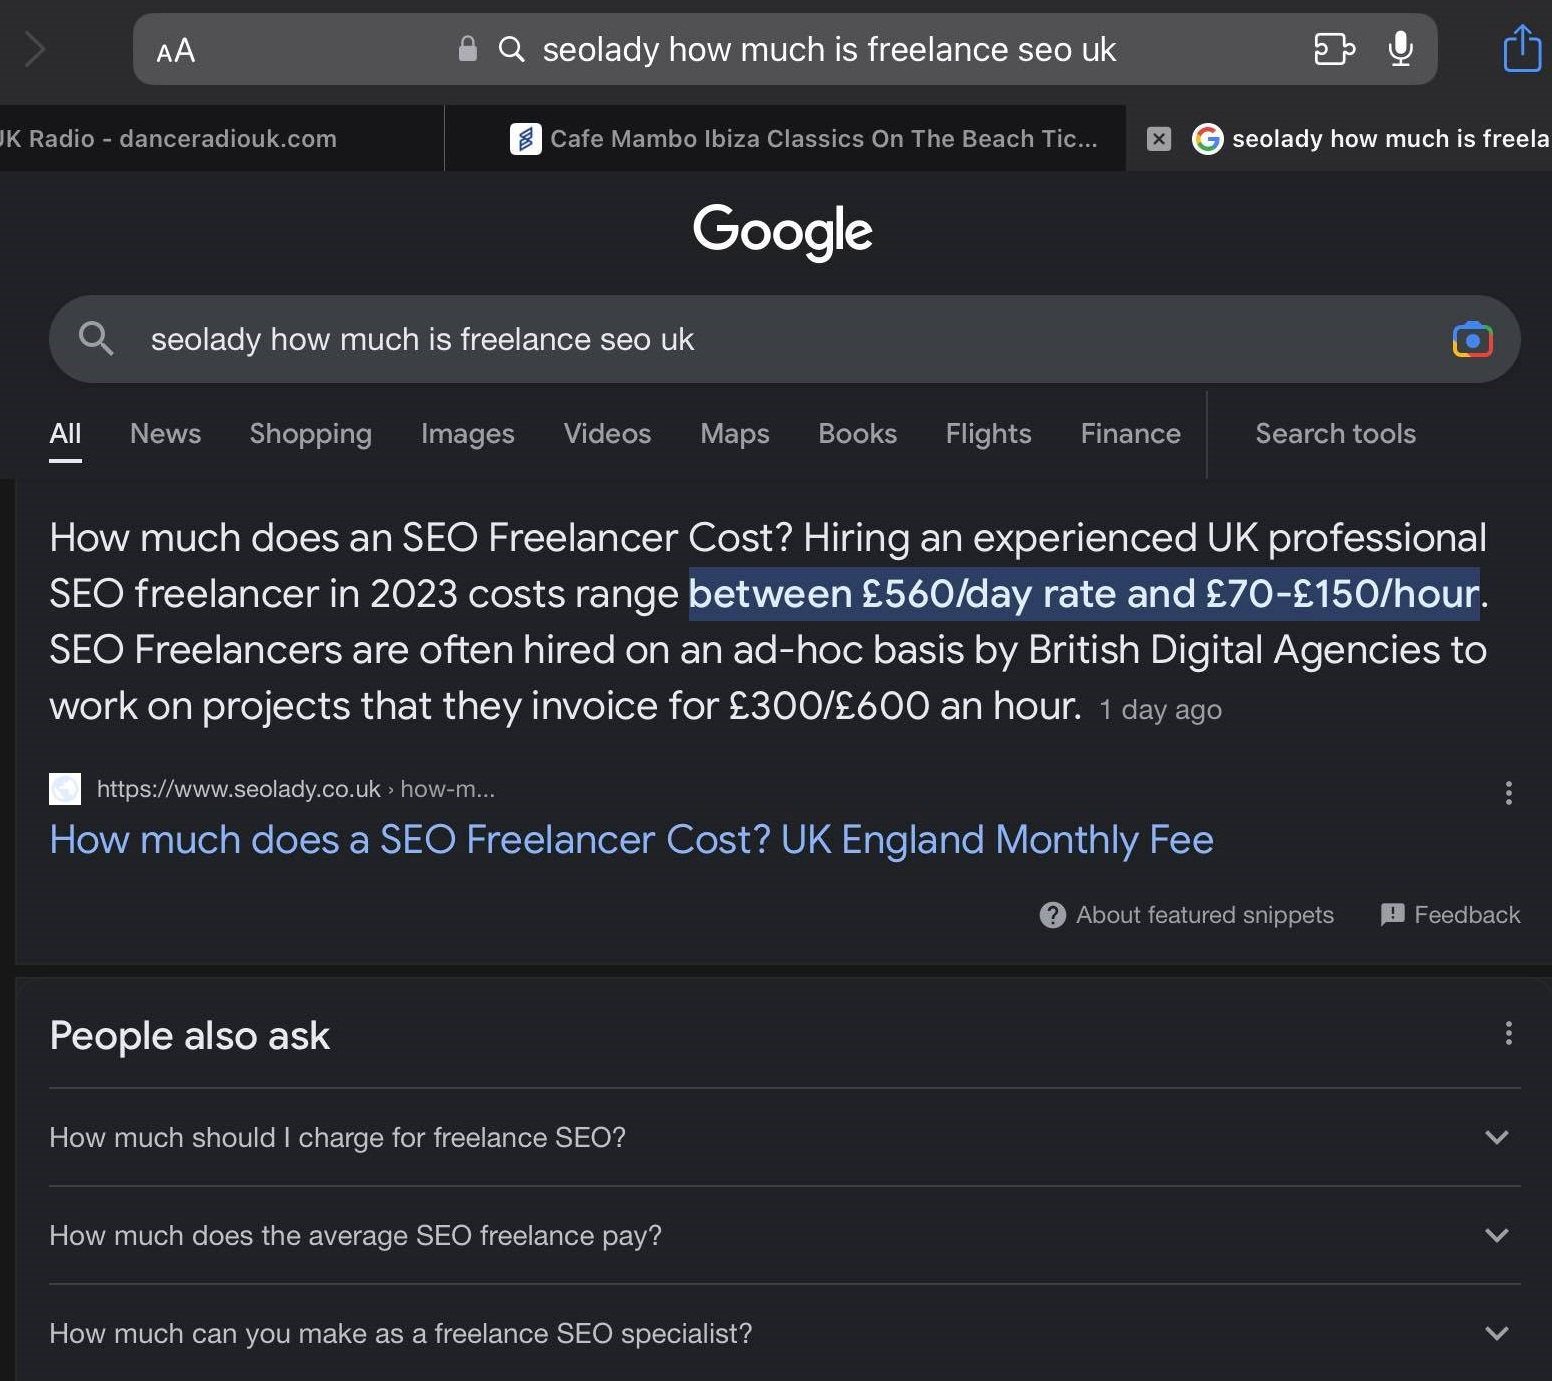Viewport: 1552px width, 1381px height.
Task: Tap the Safari forward arrow
Action: coord(35,48)
